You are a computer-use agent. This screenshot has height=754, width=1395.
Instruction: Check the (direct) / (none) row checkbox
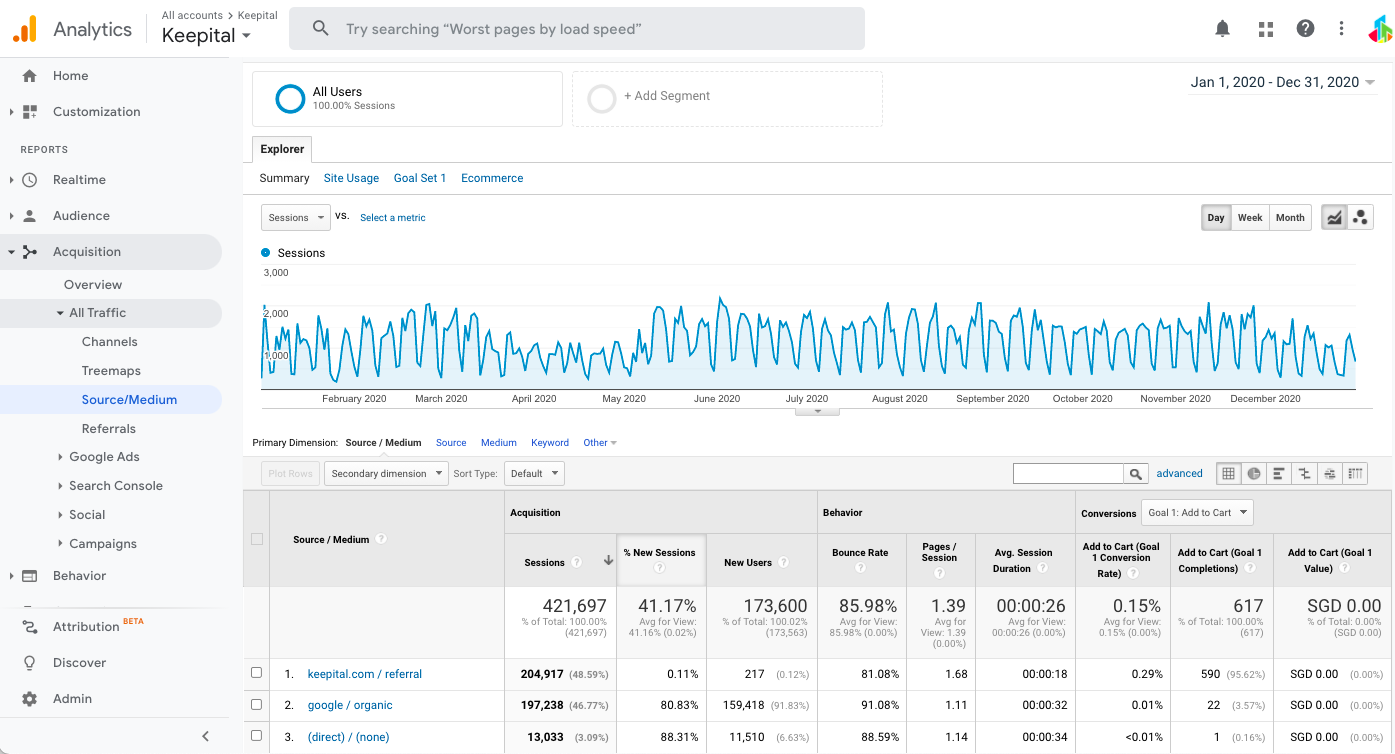coord(257,736)
